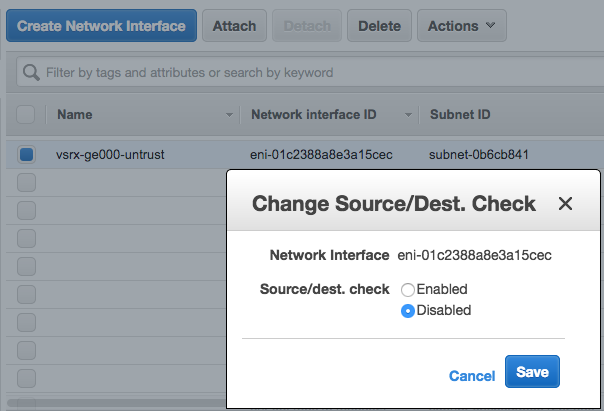Viewport: 604px width, 411px height.
Task: Close the Change Source/Dest. Check dialog
Action: tap(565, 204)
